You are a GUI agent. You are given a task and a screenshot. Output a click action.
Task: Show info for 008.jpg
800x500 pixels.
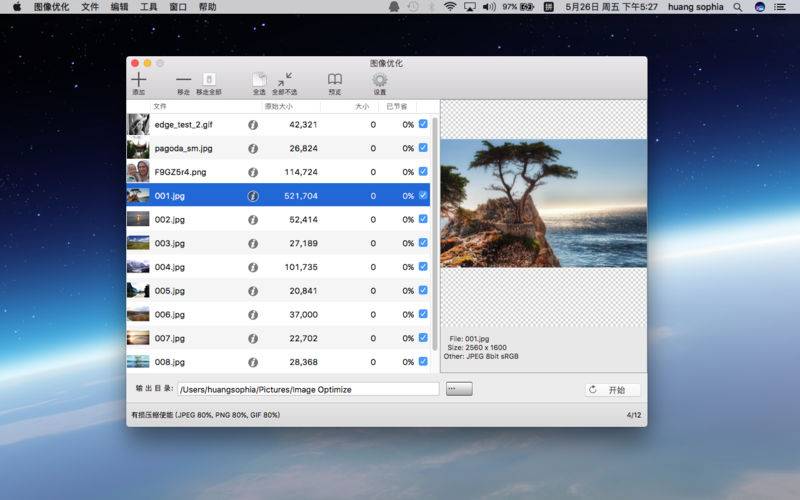(253, 362)
